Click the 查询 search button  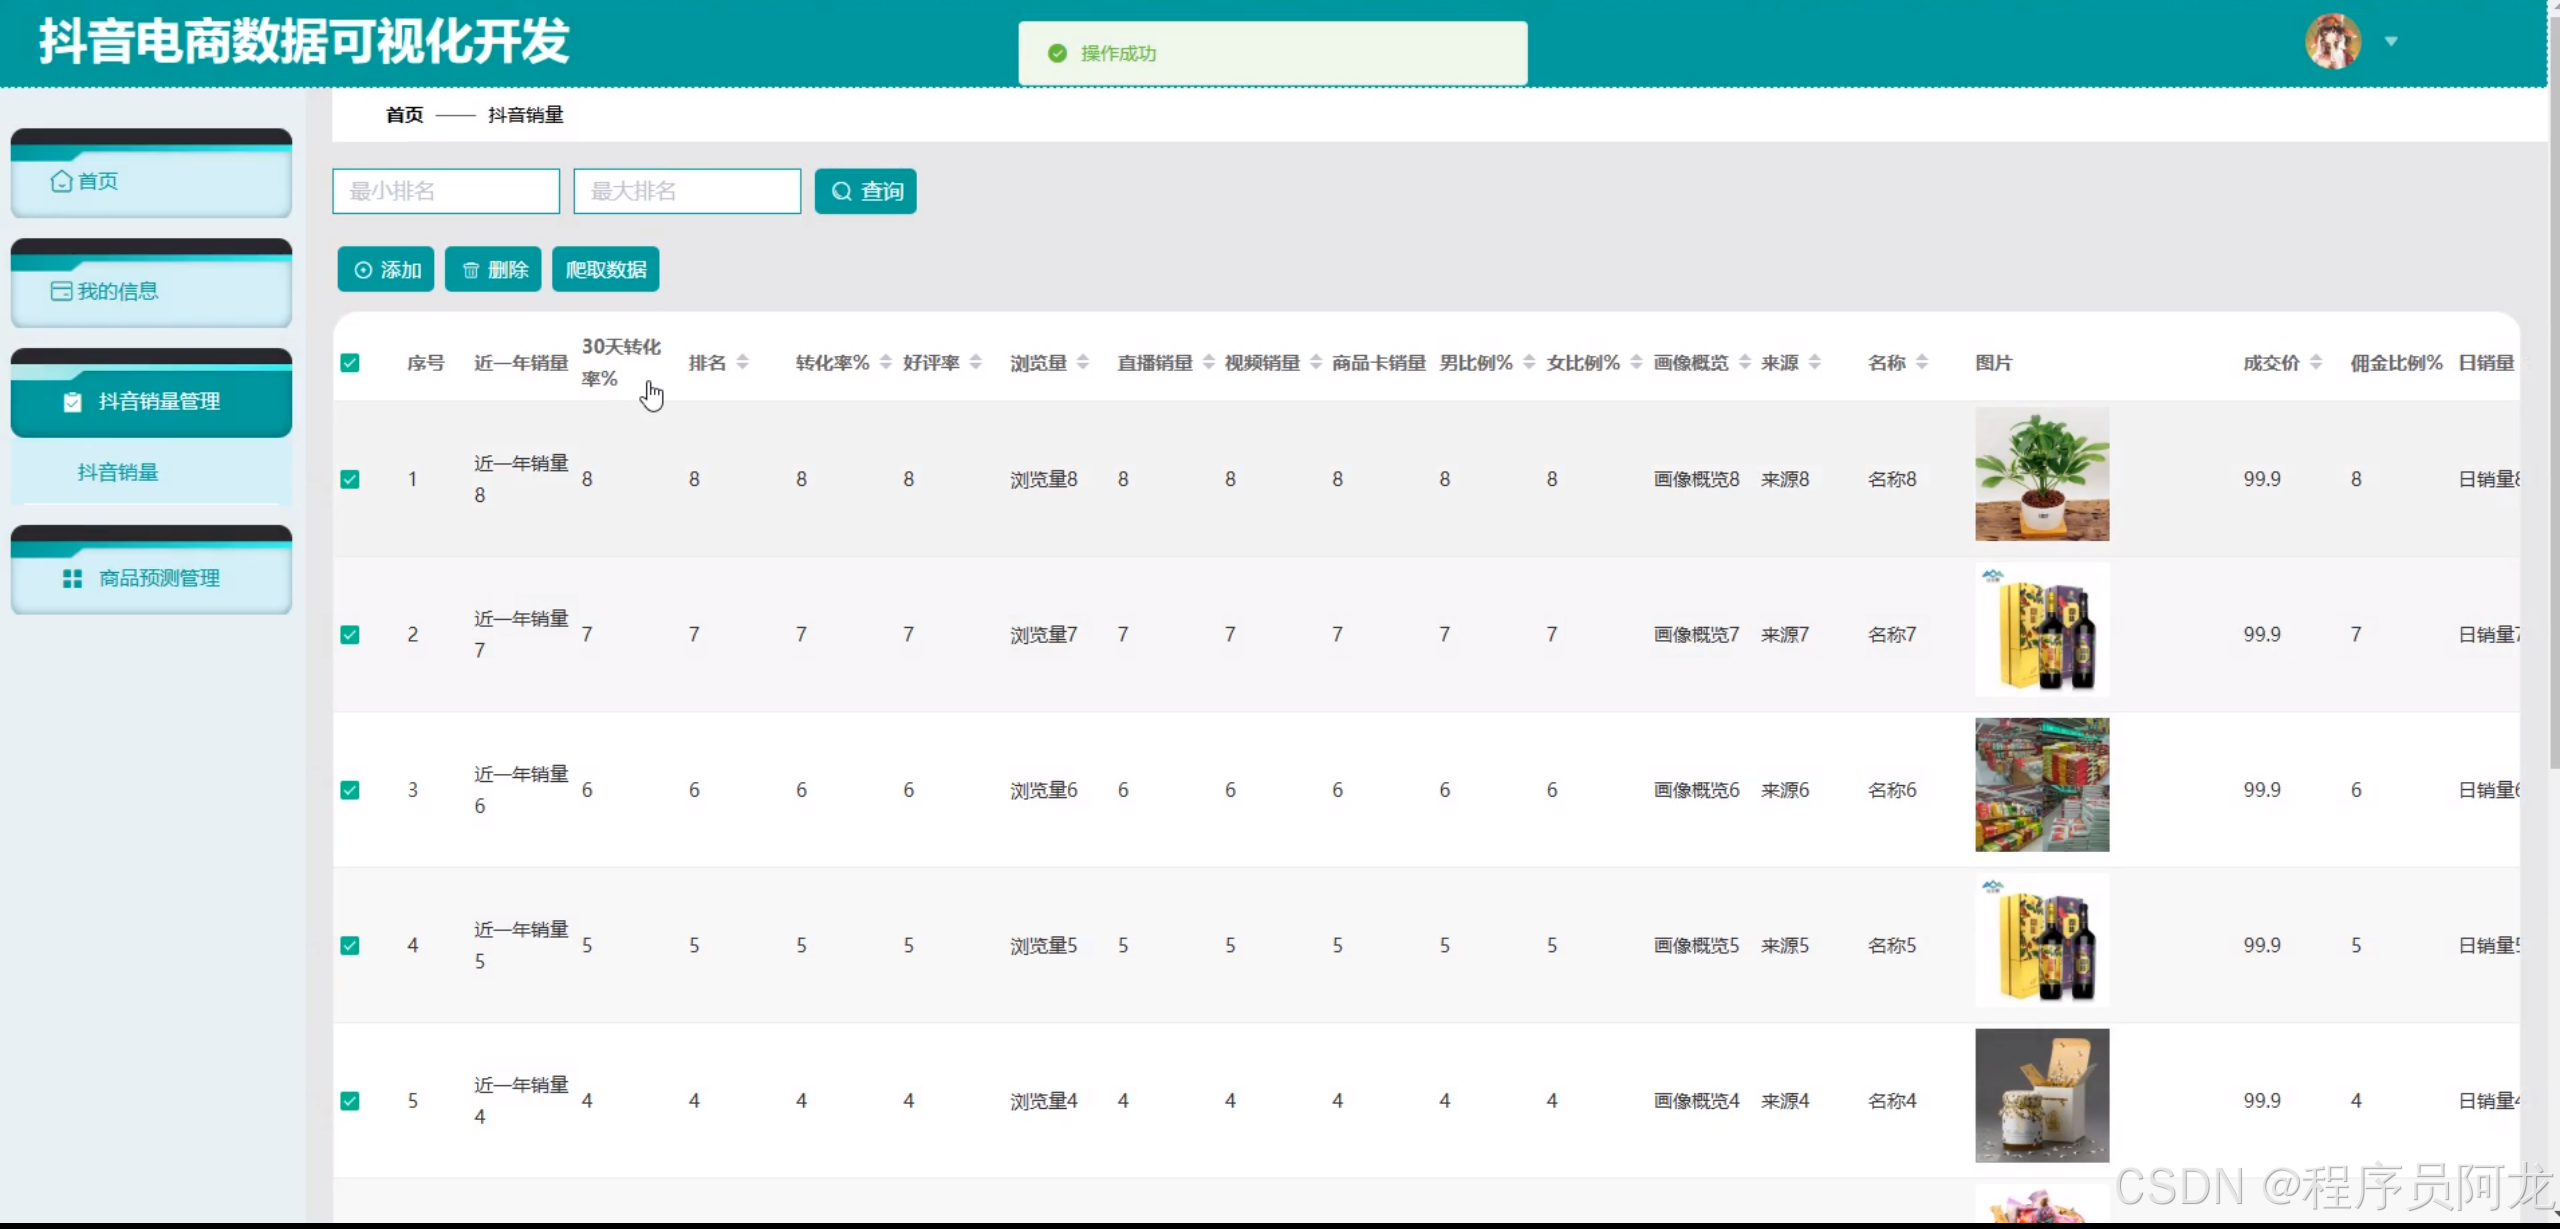[x=866, y=191]
